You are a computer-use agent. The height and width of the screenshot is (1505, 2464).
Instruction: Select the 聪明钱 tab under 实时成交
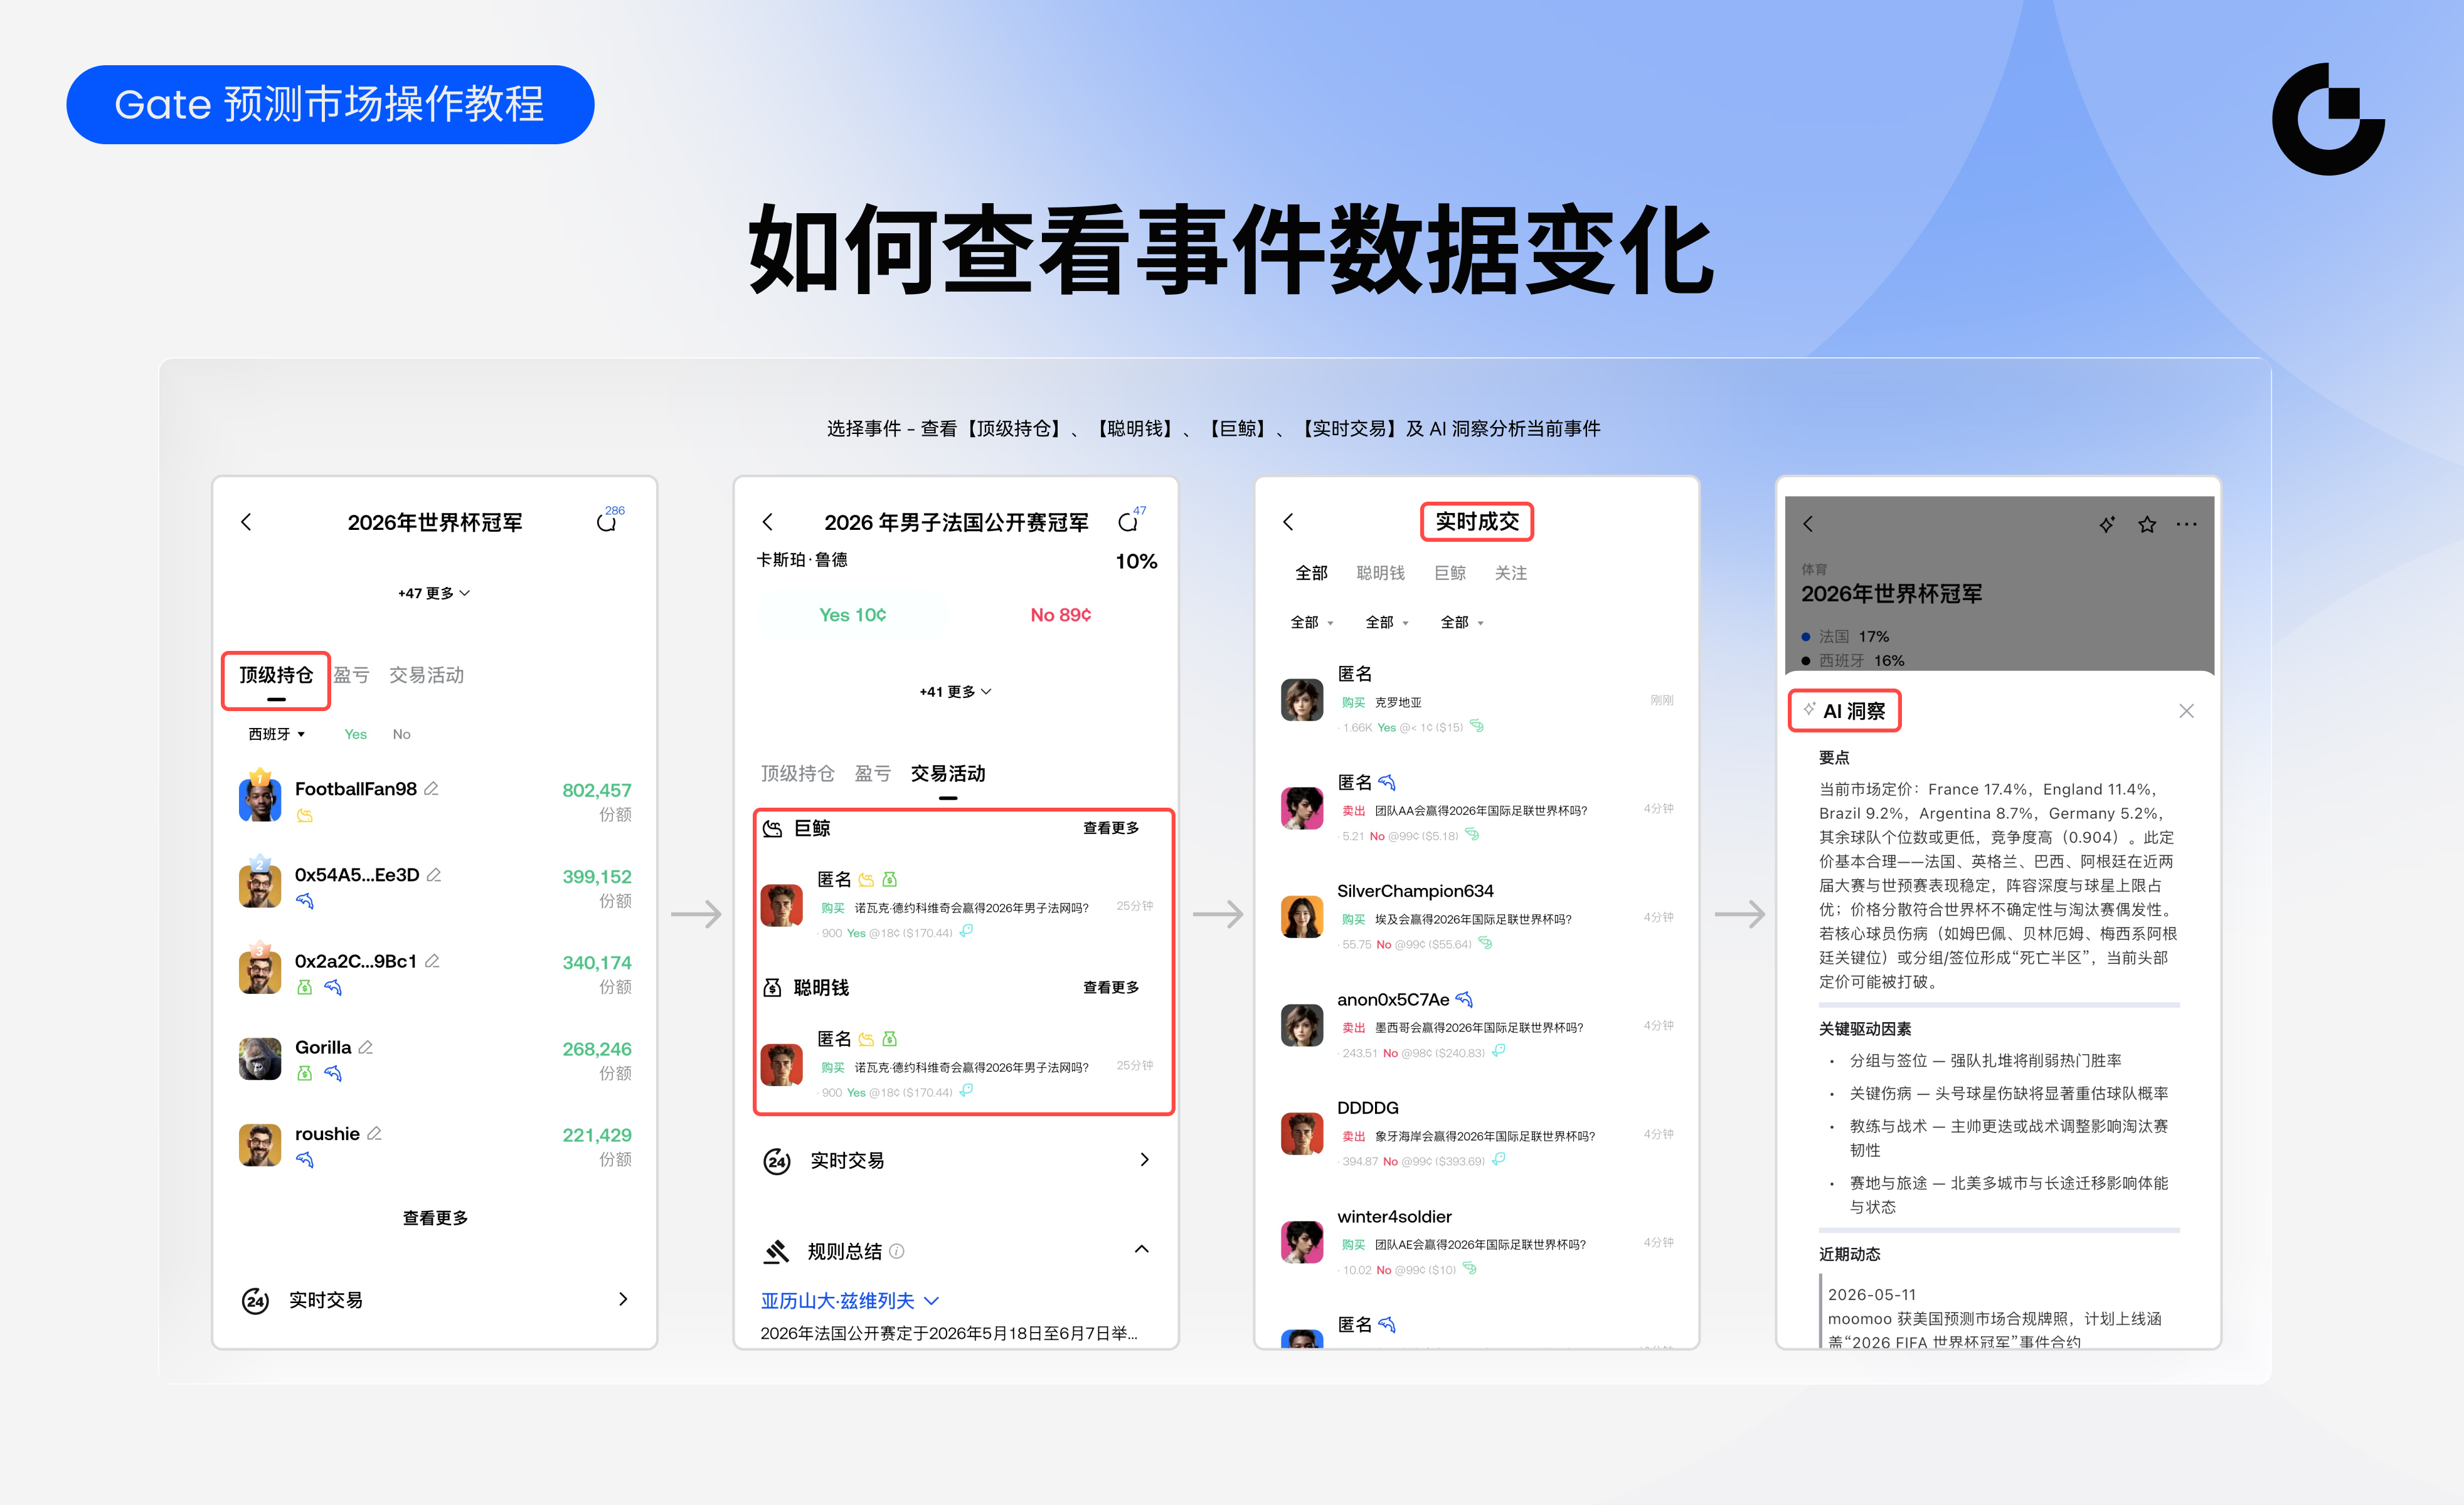click(1380, 573)
